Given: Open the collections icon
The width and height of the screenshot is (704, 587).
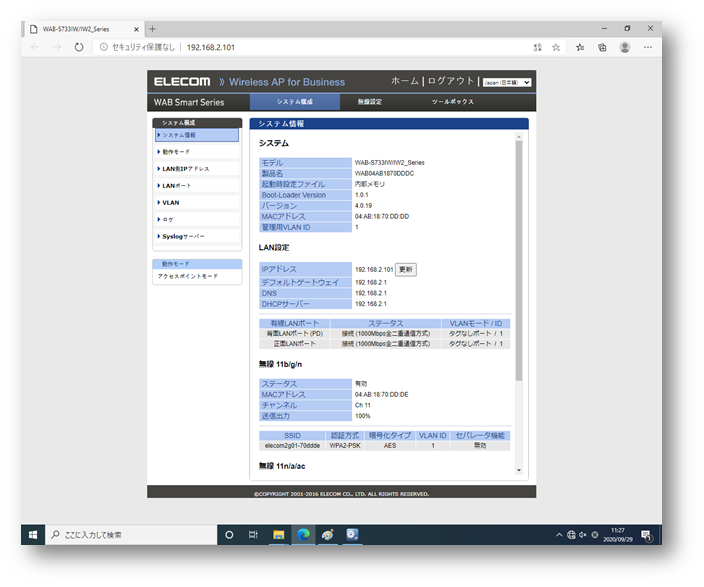Looking at the screenshot, I should click(x=602, y=47).
